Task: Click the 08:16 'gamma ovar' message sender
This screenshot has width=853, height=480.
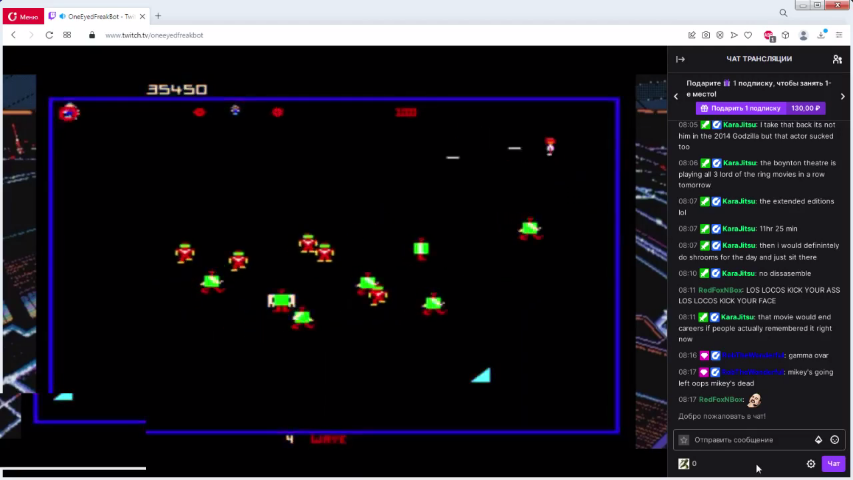Action: (753, 355)
